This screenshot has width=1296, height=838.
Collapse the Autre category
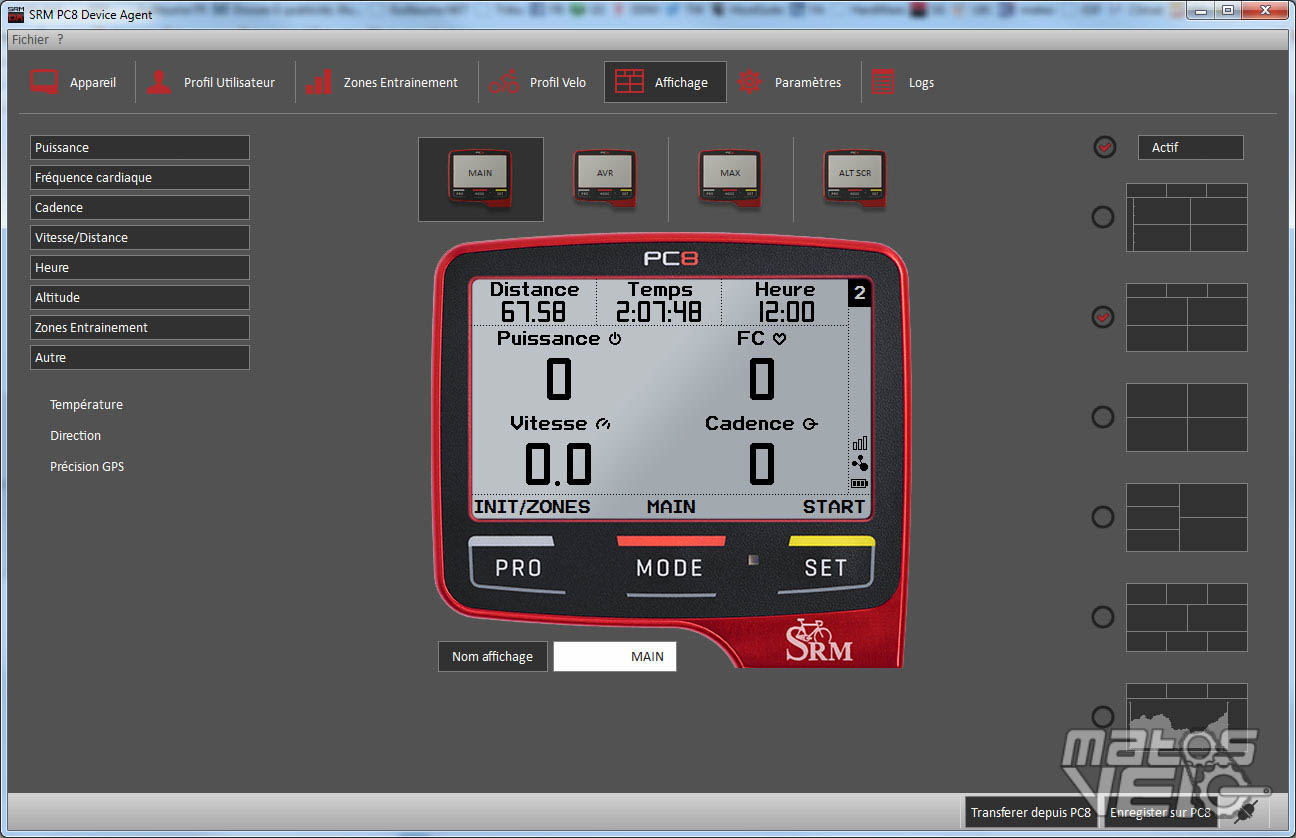pyautogui.click(x=140, y=357)
